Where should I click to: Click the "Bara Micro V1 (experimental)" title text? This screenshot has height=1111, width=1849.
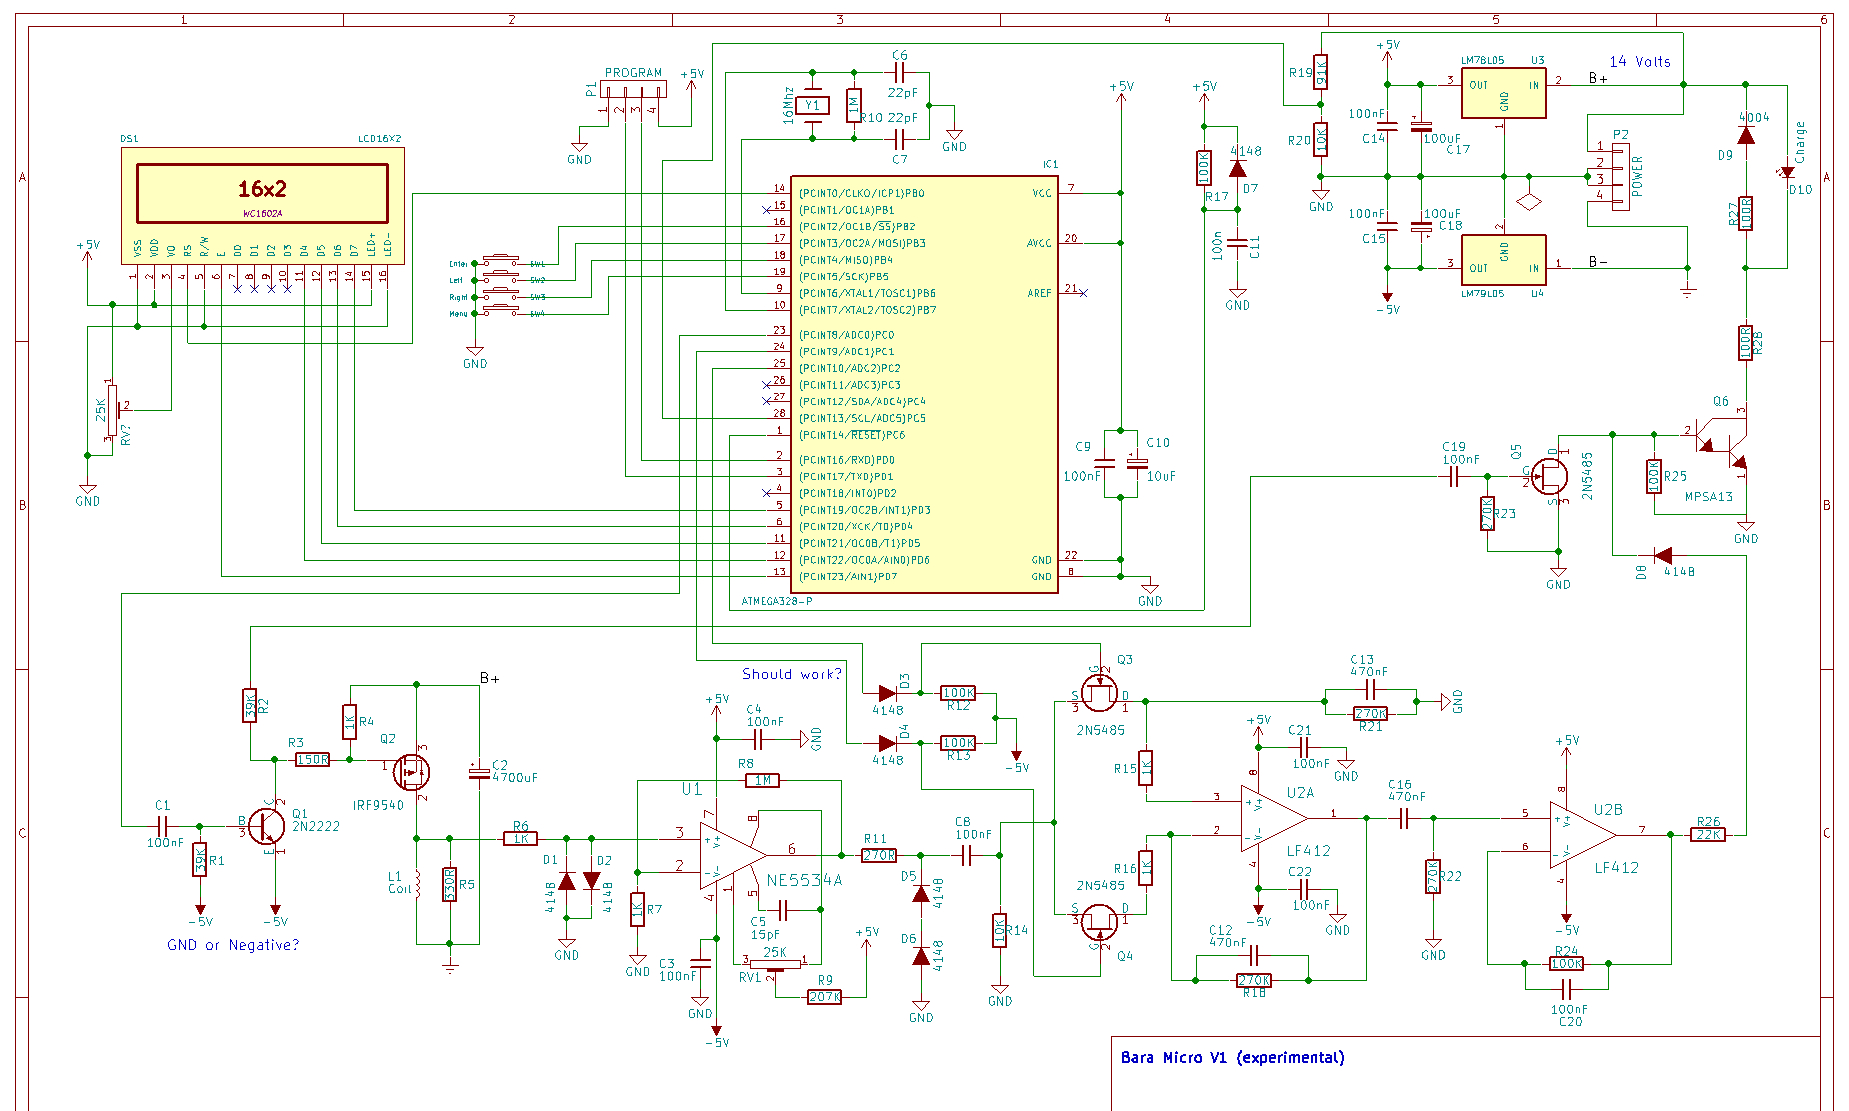(x=1232, y=1058)
